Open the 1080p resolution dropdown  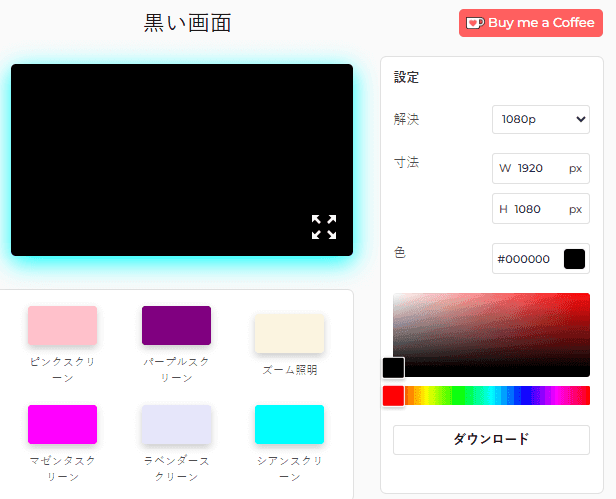[x=540, y=119]
